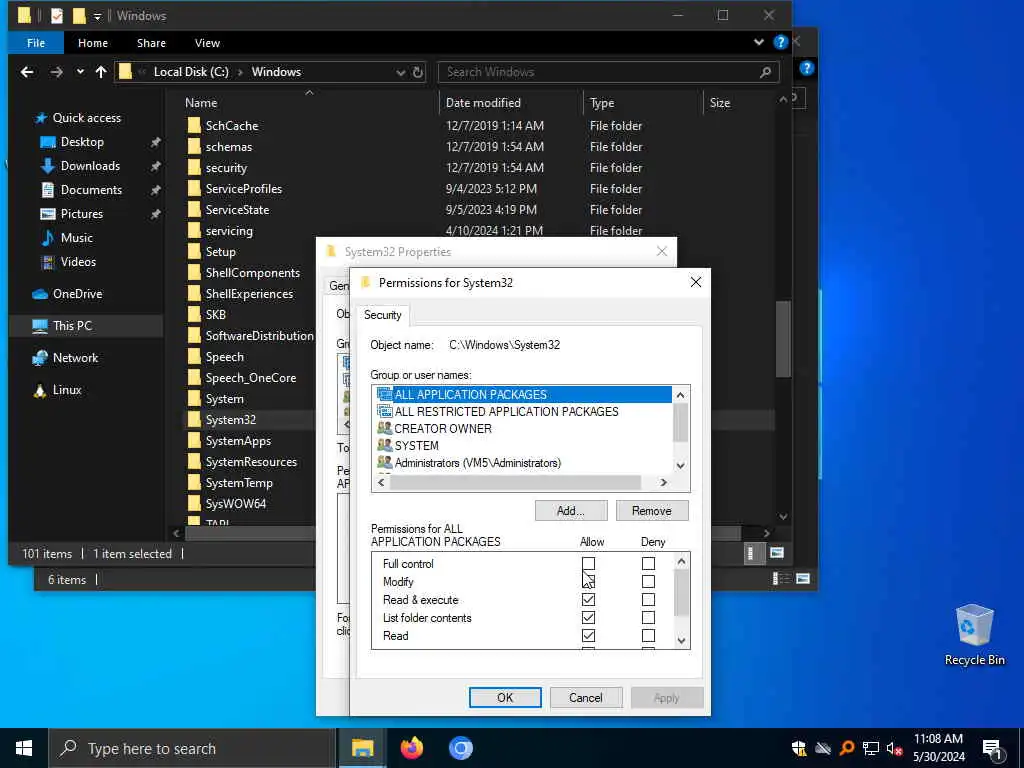Image resolution: width=1024 pixels, height=768 pixels.
Task: Open Explorer help question mark
Action: tap(780, 42)
